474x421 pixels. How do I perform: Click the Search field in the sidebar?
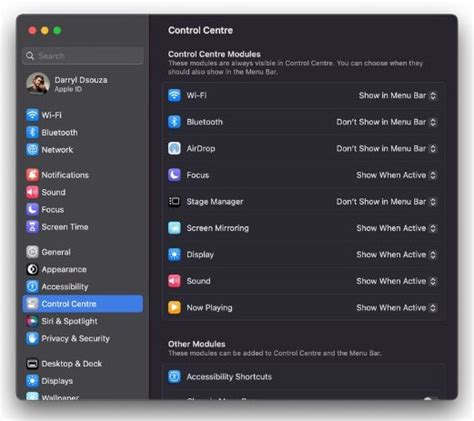83,56
